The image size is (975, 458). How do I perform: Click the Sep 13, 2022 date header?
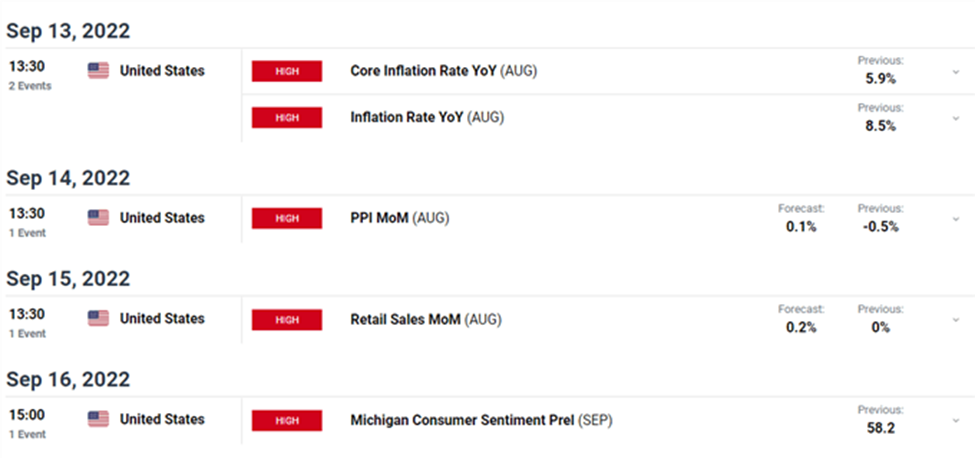(68, 32)
